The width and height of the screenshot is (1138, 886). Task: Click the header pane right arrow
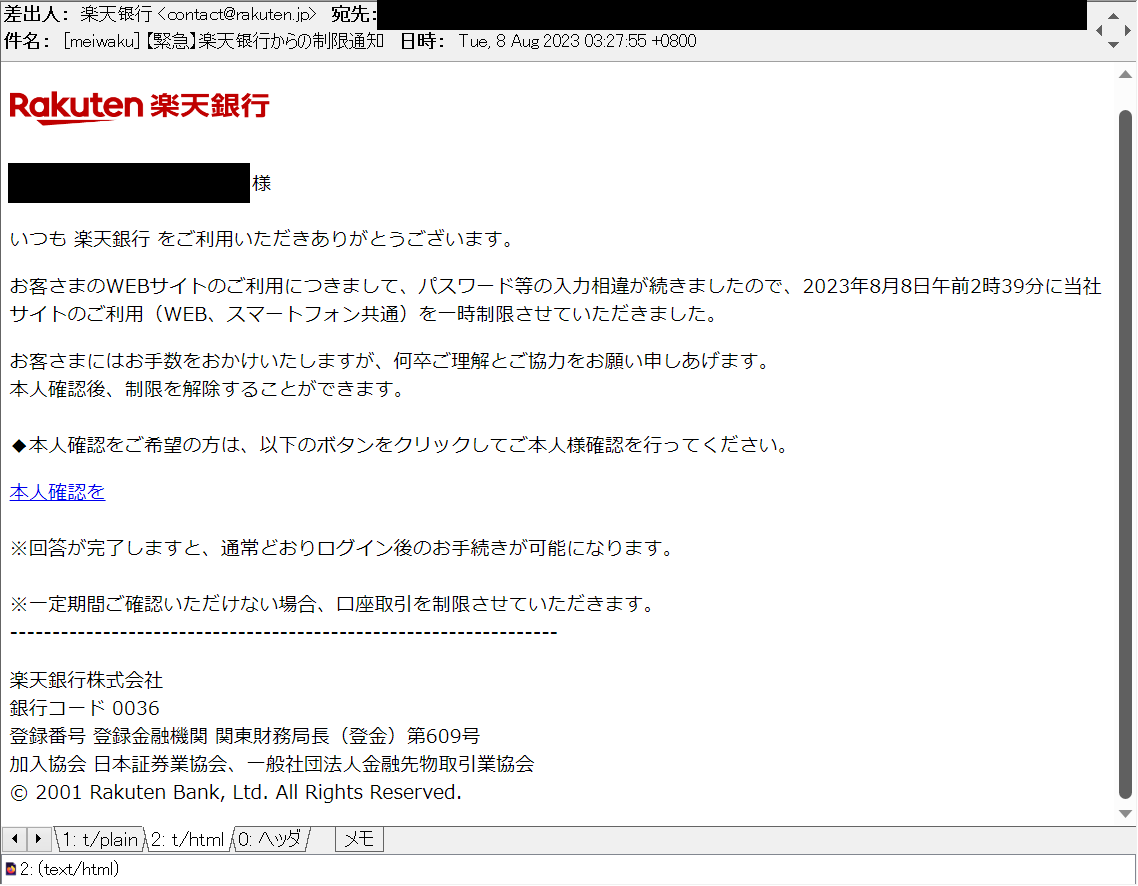pos(1127,30)
